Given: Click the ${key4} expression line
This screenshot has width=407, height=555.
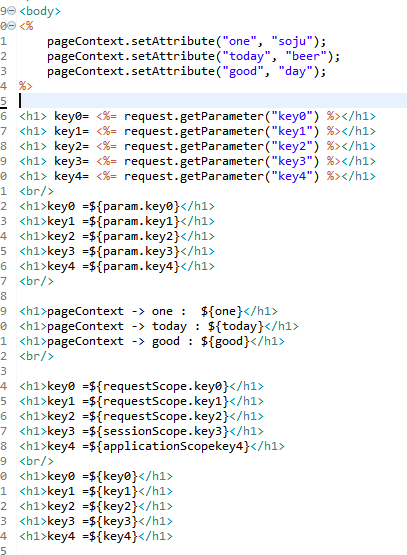Looking at the screenshot, I should click(x=96, y=536).
